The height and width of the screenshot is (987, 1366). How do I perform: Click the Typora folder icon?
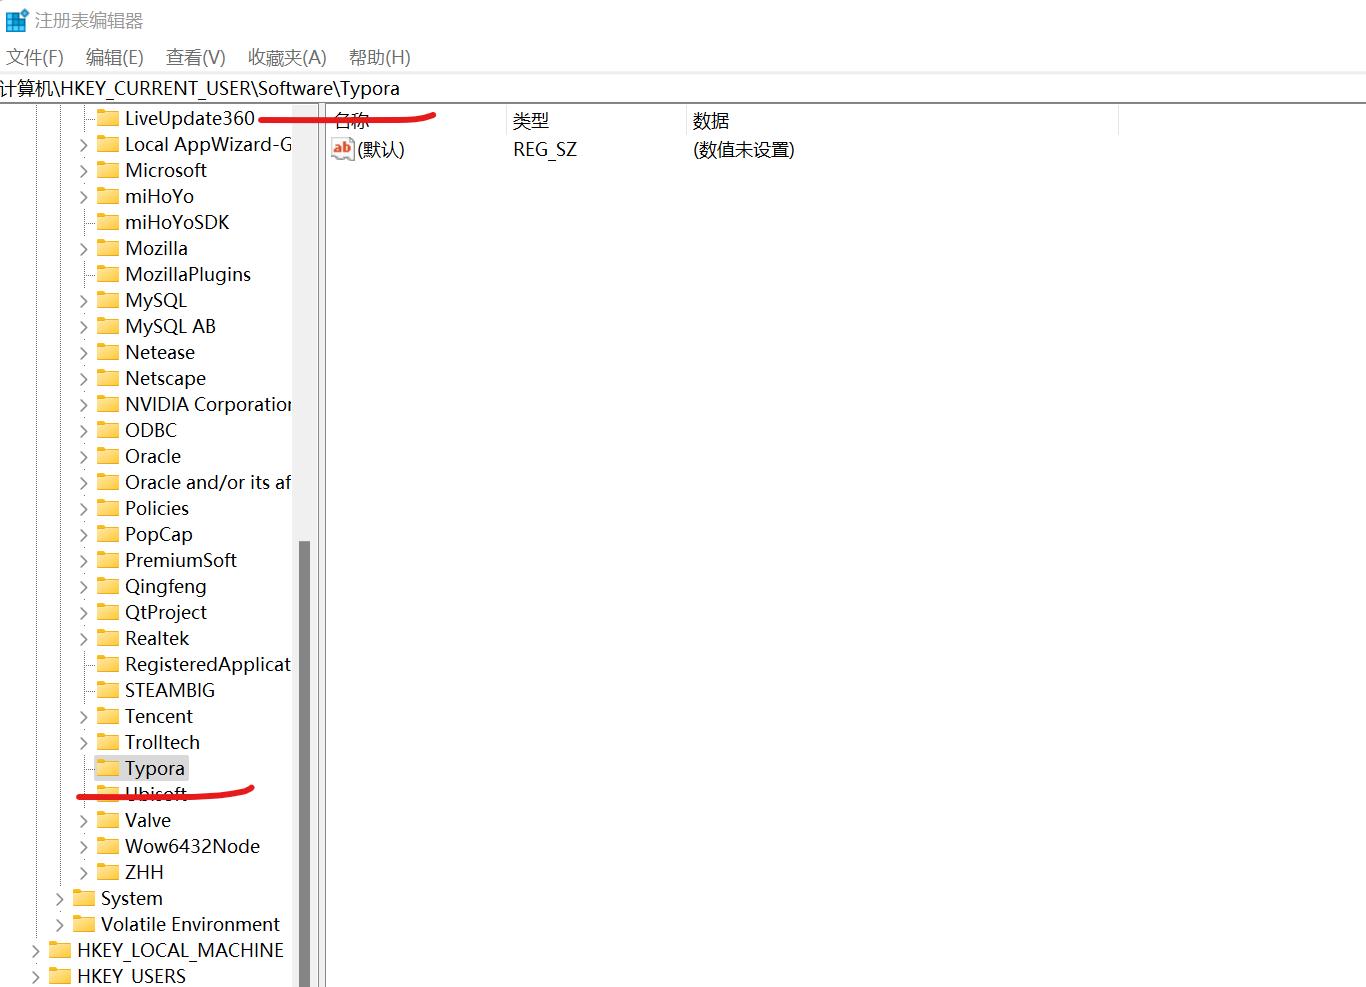click(108, 768)
